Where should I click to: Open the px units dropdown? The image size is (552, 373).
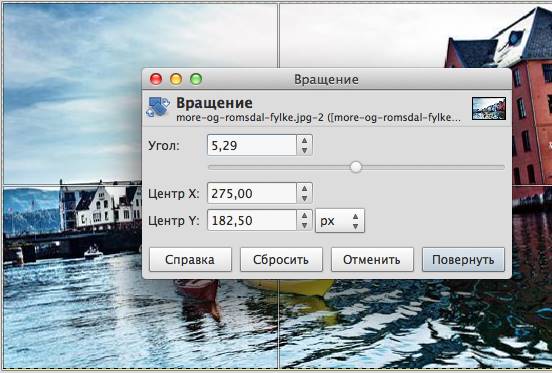(340, 221)
